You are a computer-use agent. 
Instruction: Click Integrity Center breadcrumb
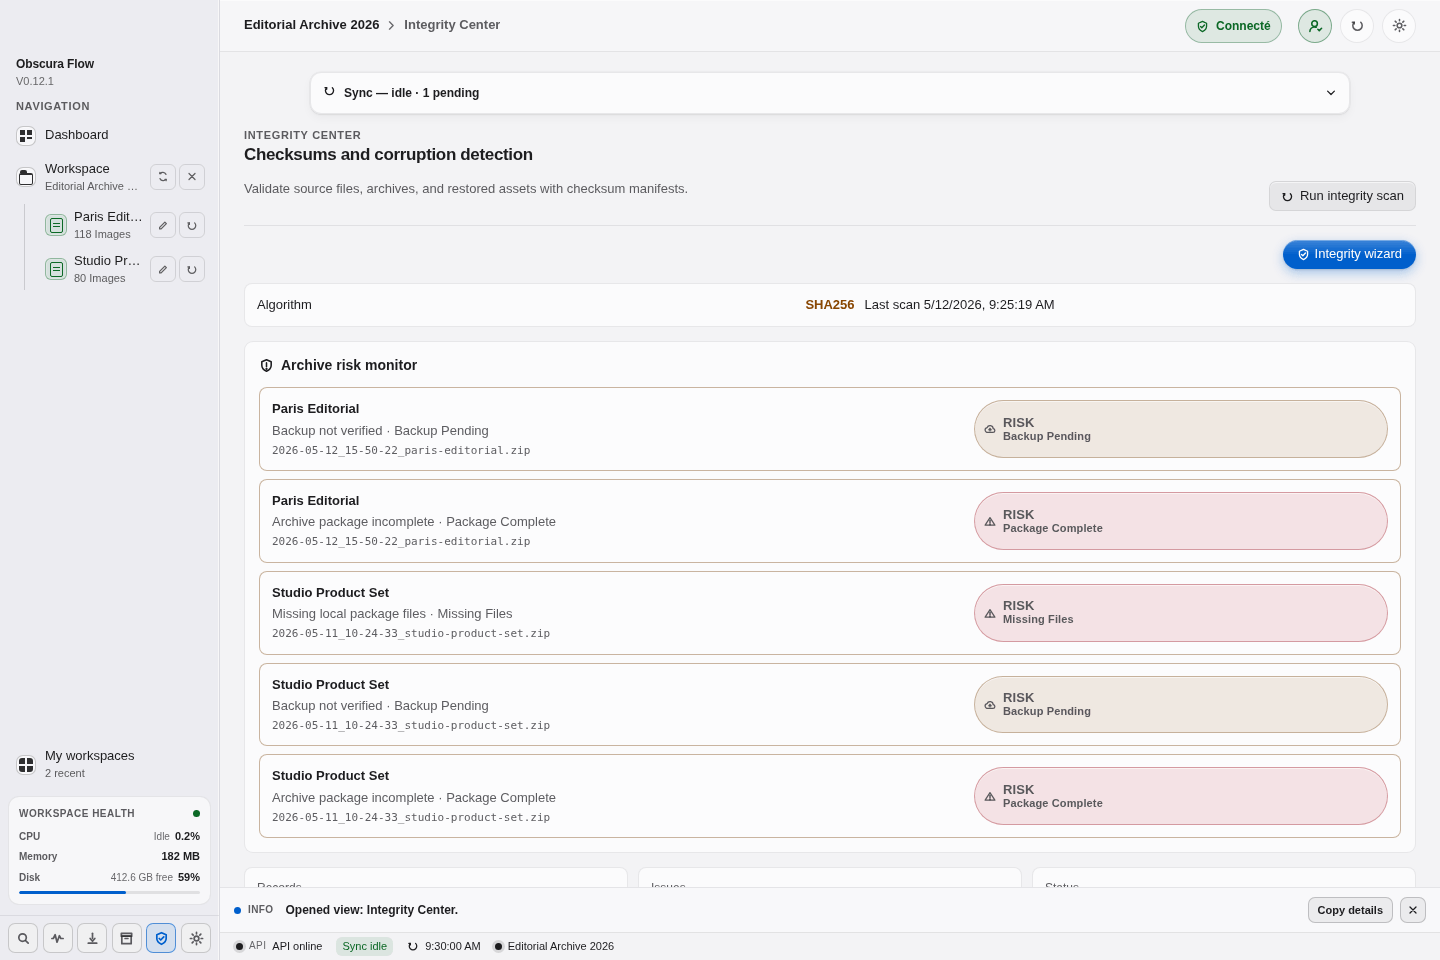coord(452,25)
